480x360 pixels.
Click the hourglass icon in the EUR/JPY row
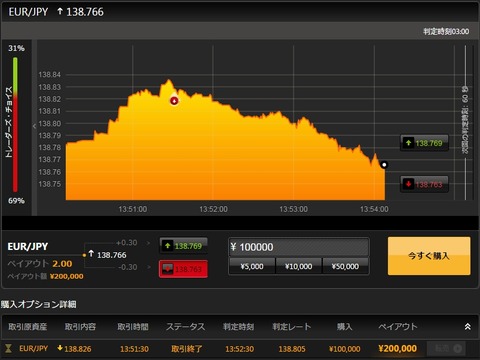point(9,349)
